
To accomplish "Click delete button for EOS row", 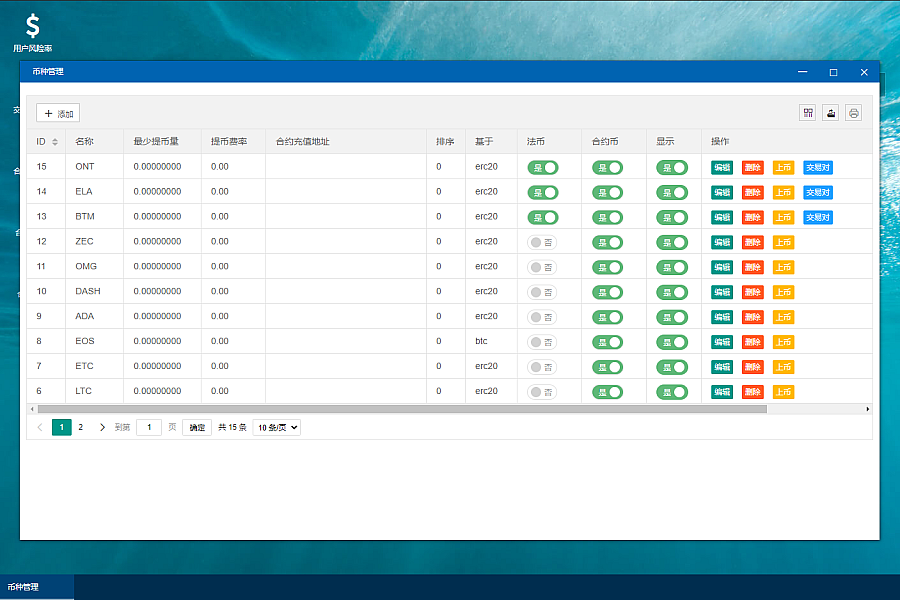I will click(752, 342).
